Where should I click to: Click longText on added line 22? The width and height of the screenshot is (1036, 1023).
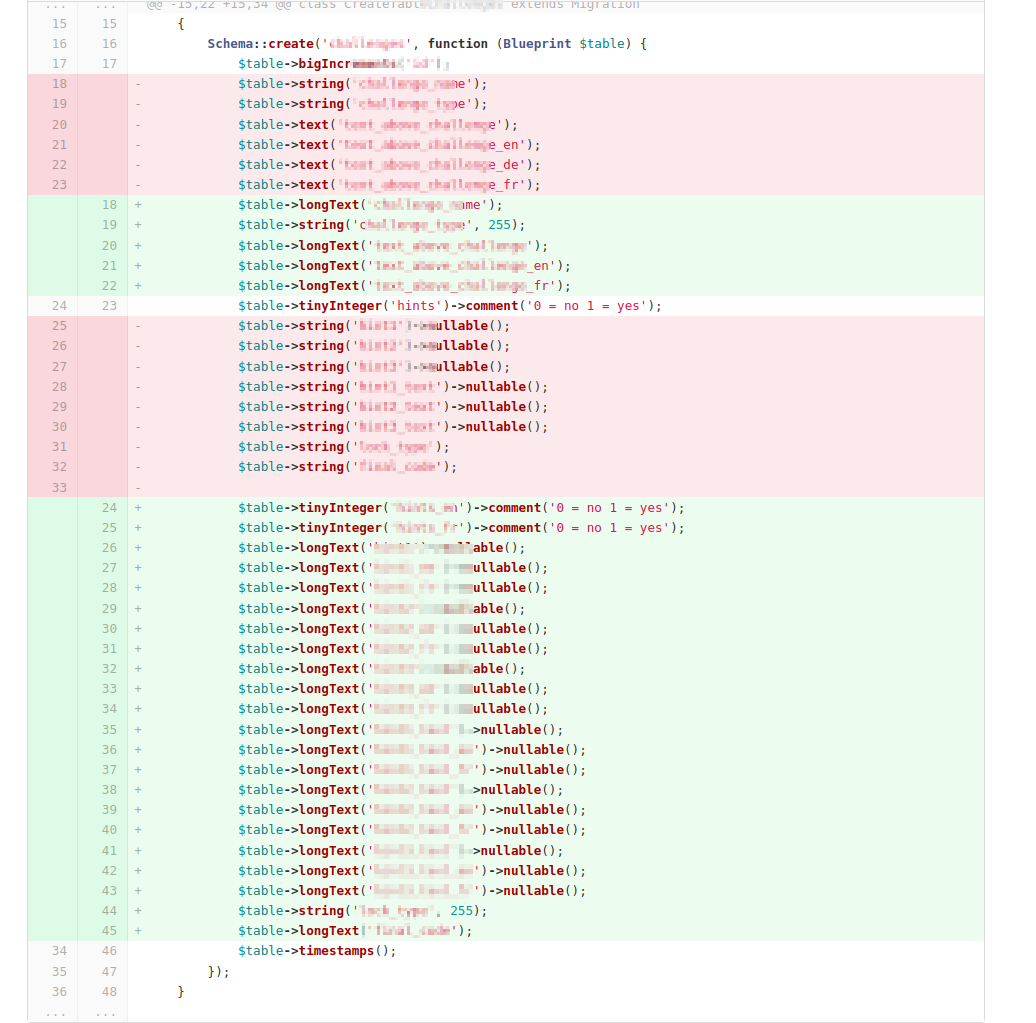click(x=329, y=285)
